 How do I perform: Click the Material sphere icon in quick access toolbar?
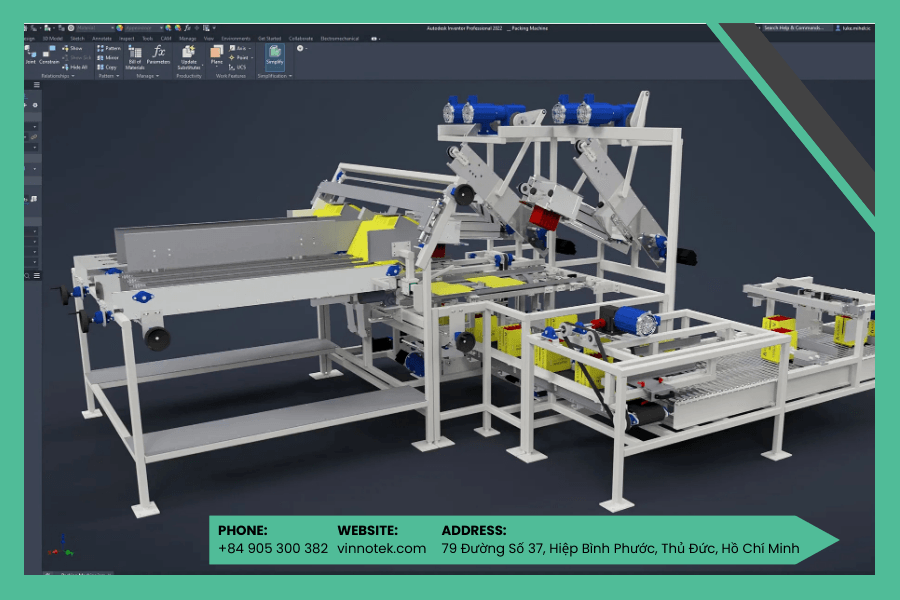click(71, 28)
